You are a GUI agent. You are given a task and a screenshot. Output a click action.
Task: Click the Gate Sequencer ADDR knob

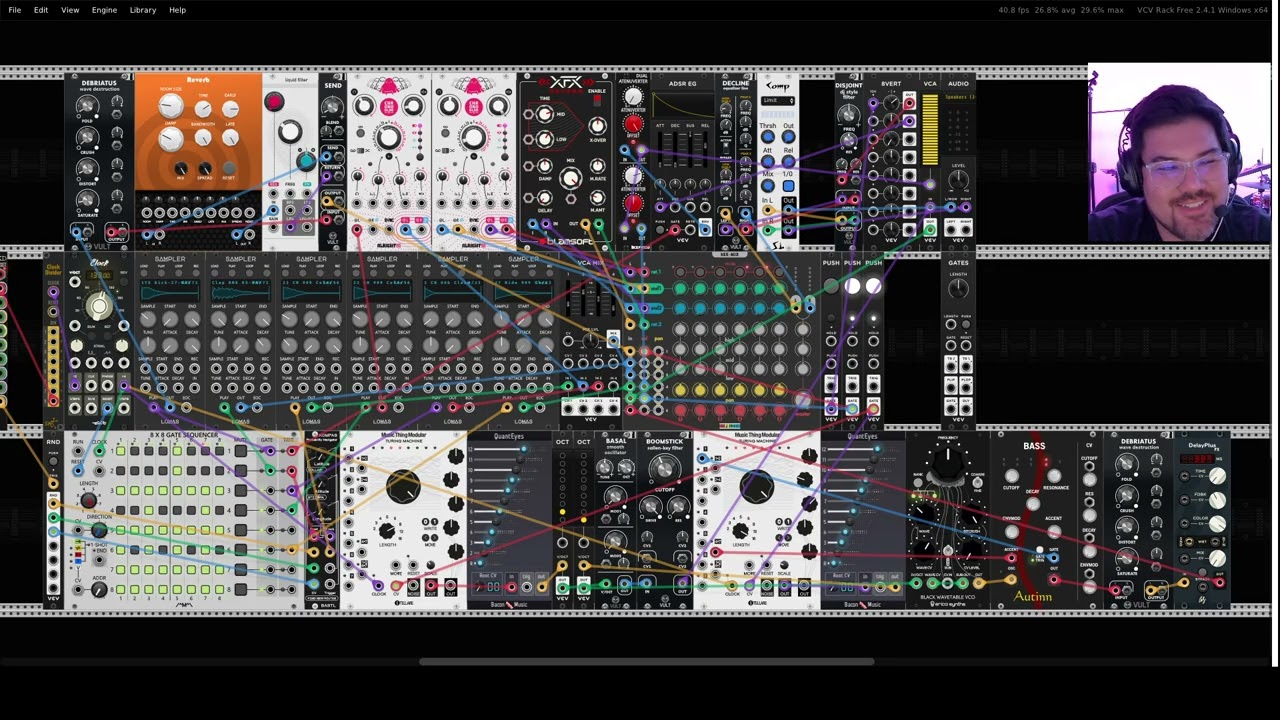[98, 590]
